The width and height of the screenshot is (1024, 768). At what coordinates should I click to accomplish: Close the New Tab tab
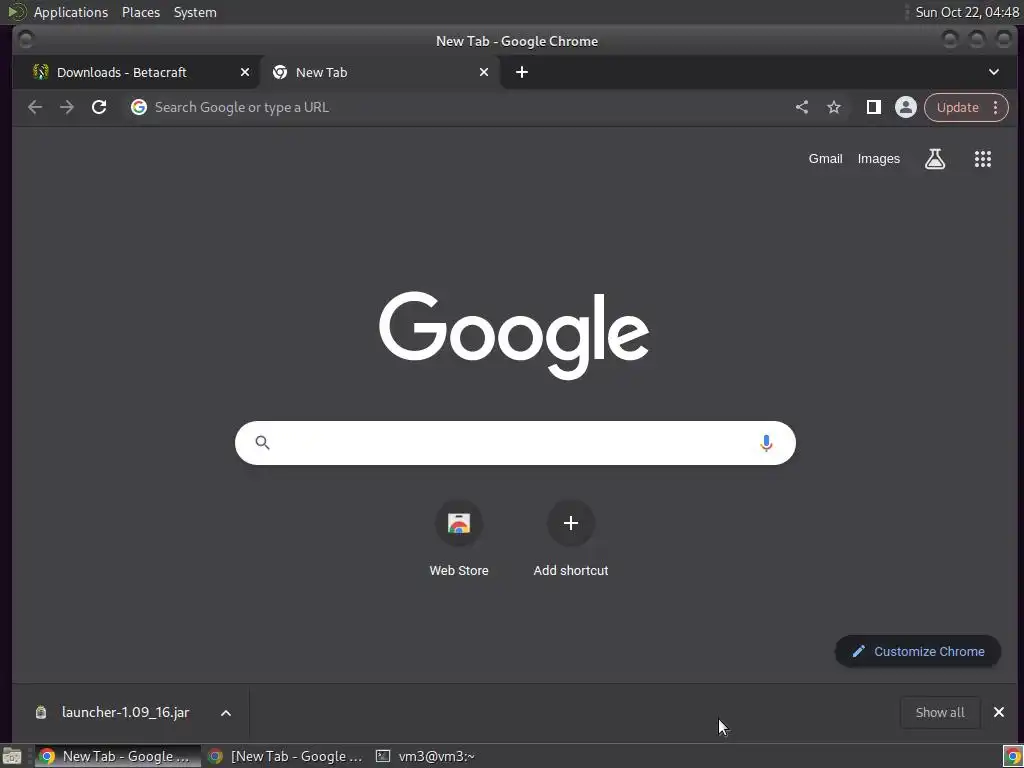click(x=484, y=72)
